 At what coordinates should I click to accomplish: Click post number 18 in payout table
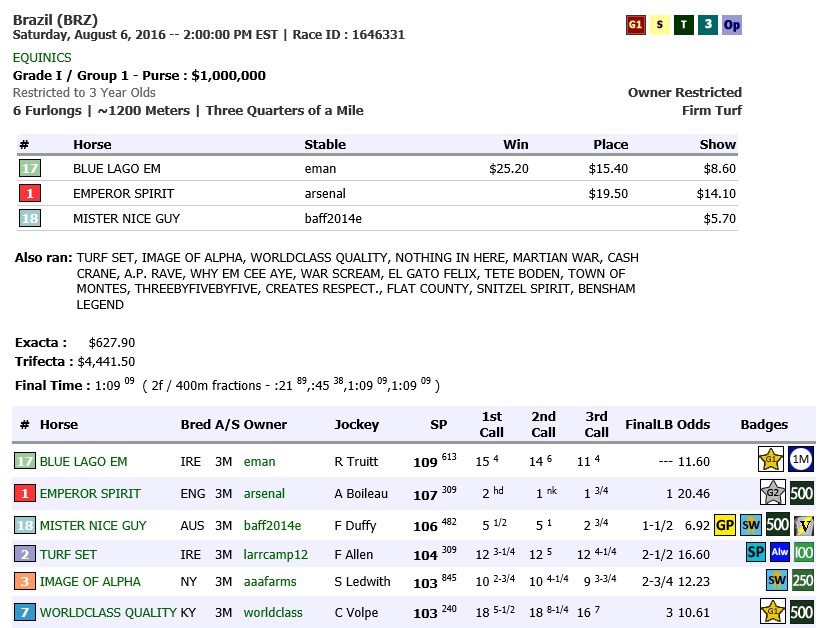29,218
